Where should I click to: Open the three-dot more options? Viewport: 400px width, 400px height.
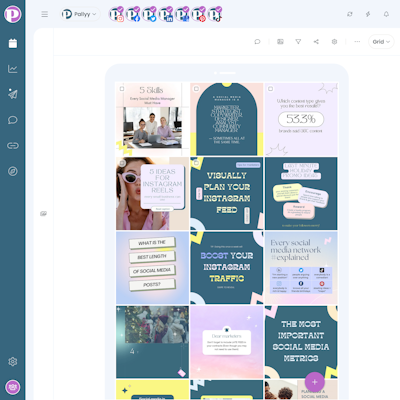[x=357, y=42]
